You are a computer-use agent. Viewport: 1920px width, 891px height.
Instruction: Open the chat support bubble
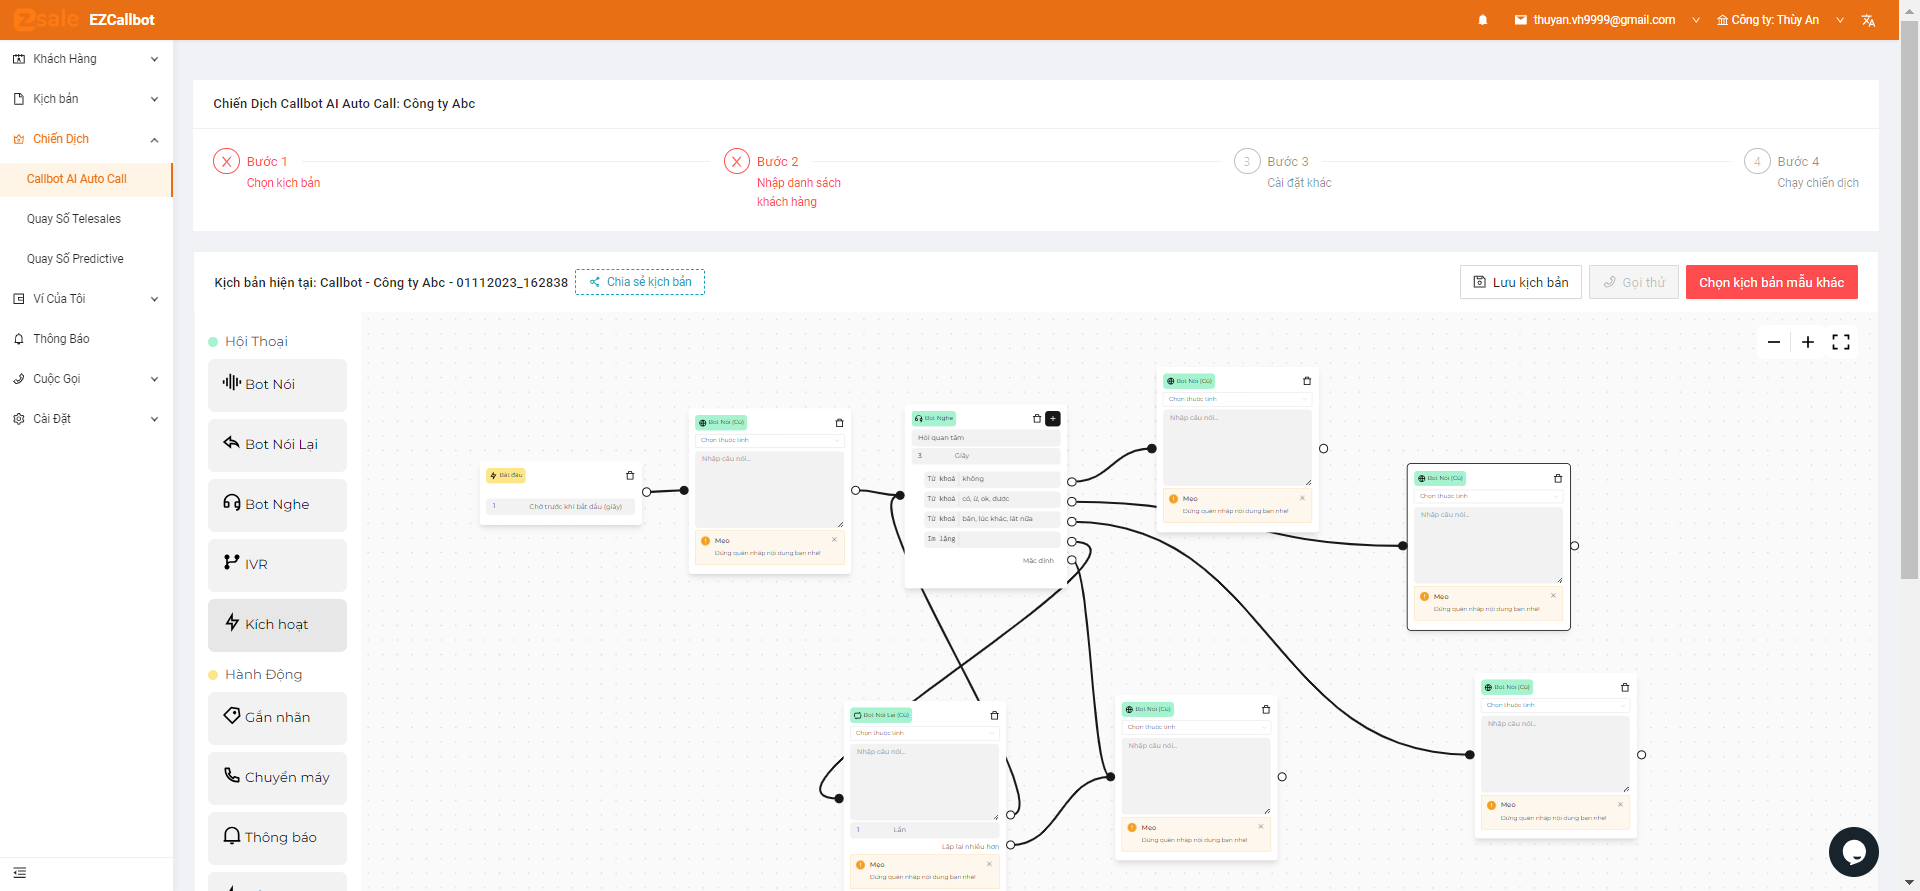point(1853,852)
